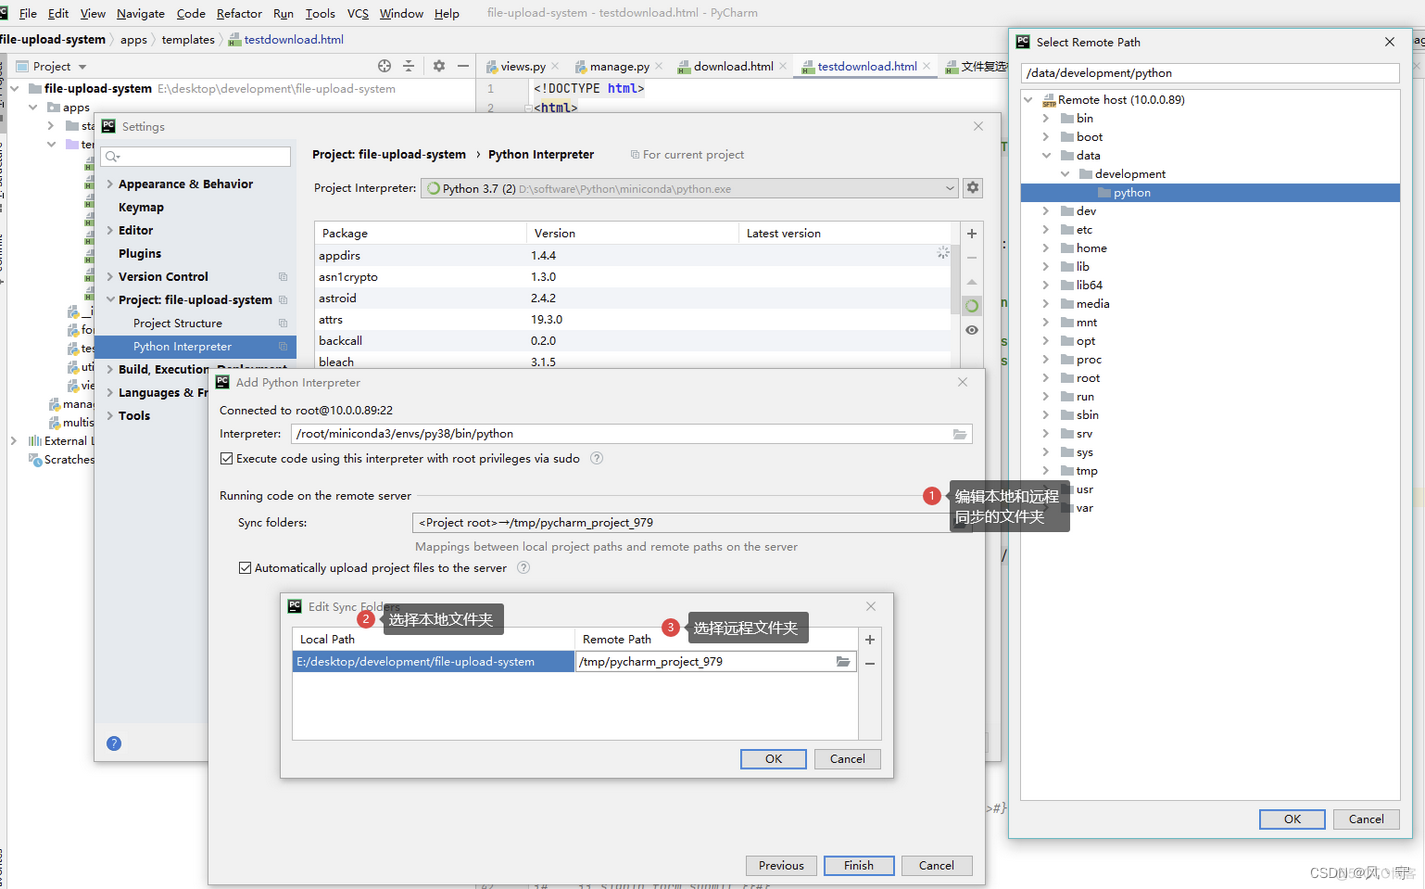
Task: Uninstall selected package using minus icon
Action: click(x=971, y=257)
